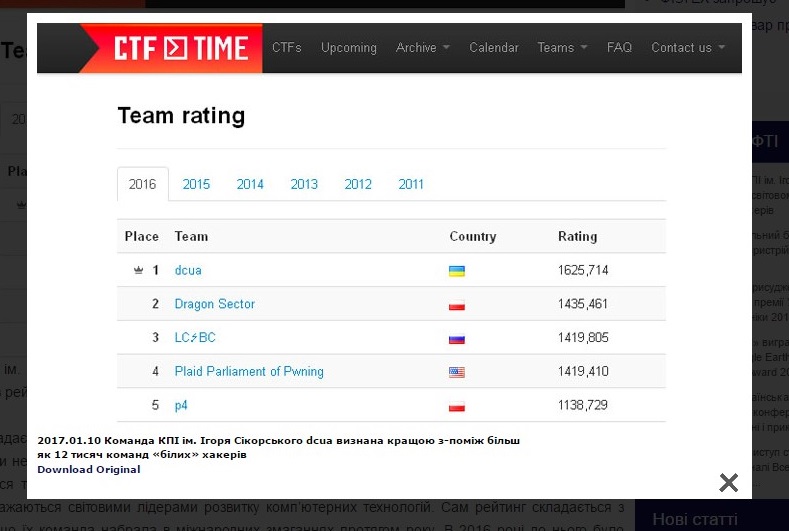Open the Teams dropdown menu

562,48
